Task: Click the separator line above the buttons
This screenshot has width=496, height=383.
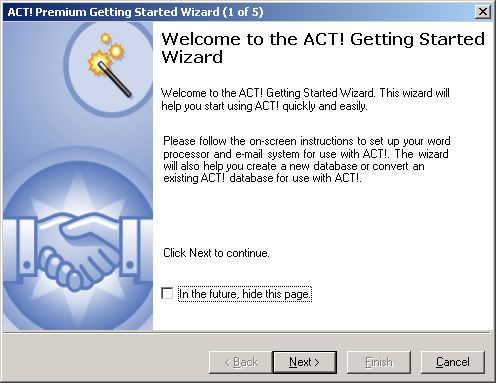Action: pyautogui.click(x=247, y=332)
